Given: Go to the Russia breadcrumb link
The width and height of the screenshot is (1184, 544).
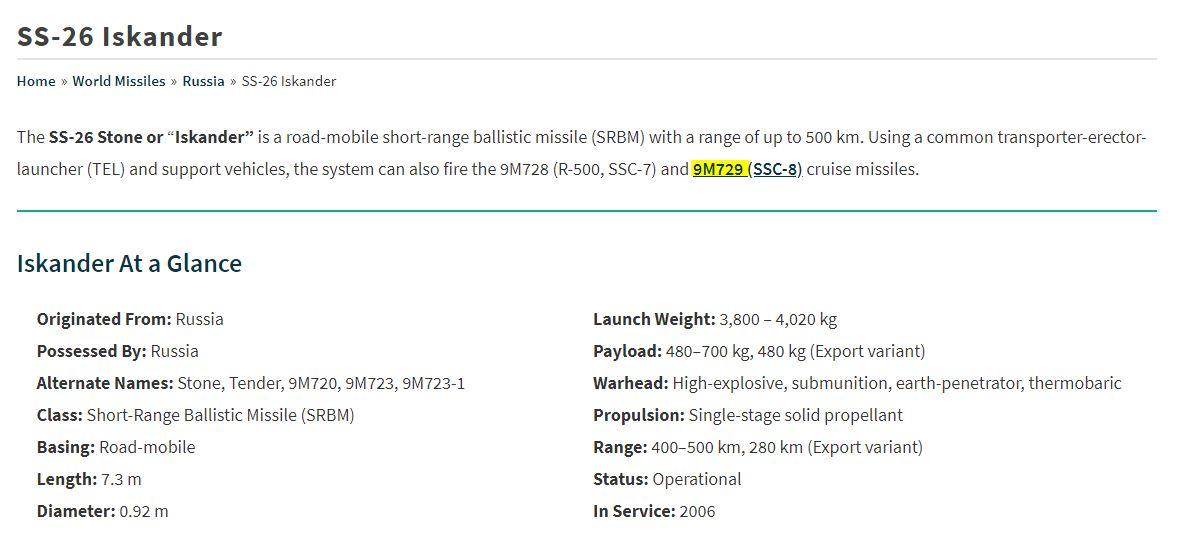Looking at the screenshot, I should coord(203,81).
